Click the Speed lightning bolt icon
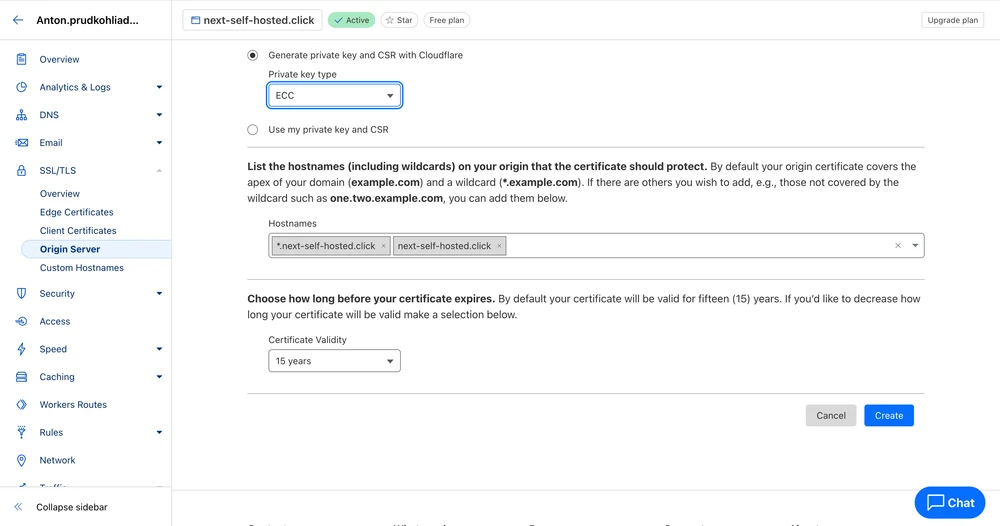The height and width of the screenshot is (526, 1000). (x=21, y=349)
